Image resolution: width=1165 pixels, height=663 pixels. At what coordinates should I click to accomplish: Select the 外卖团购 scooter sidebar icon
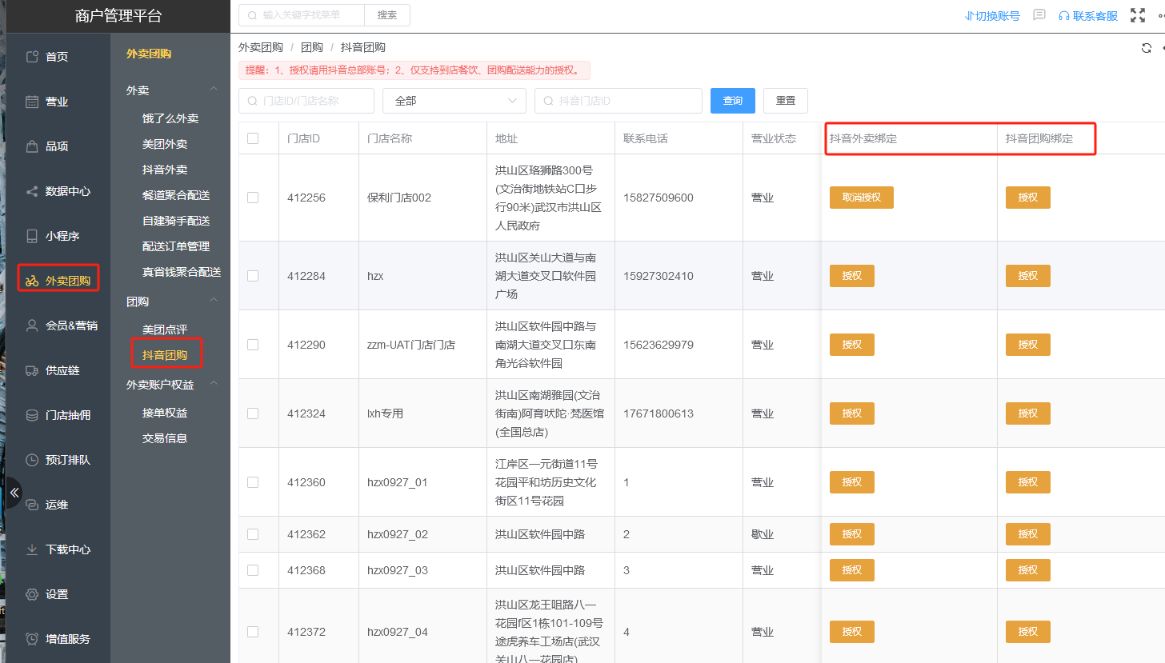(x=32, y=281)
